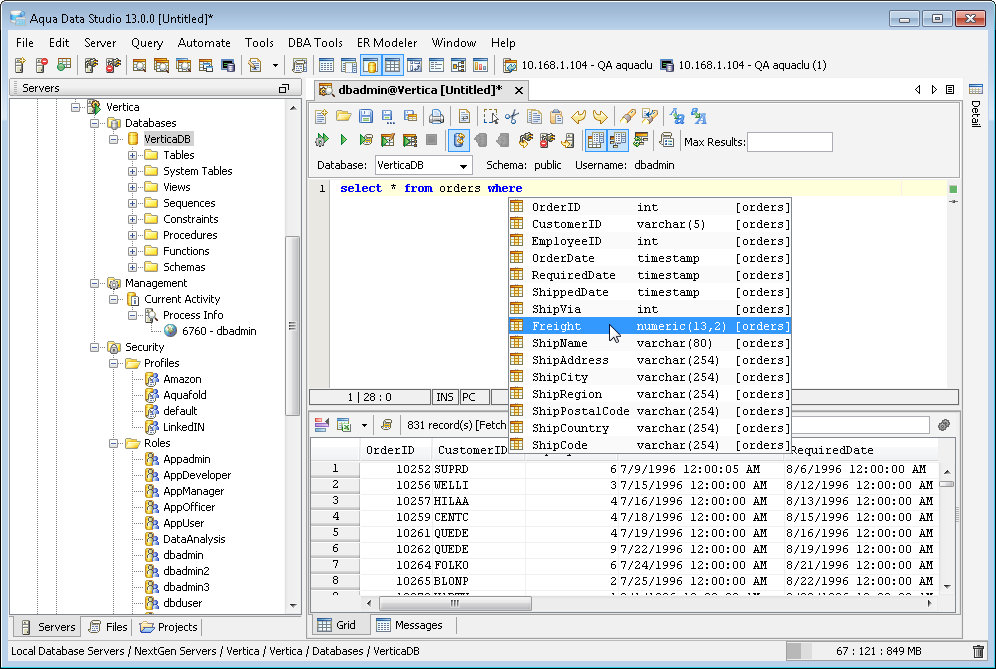Image resolution: width=996 pixels, height=669 pixels.
Task: Click the Execute All gear-with-arrows icon
Action: pos(321,140)
